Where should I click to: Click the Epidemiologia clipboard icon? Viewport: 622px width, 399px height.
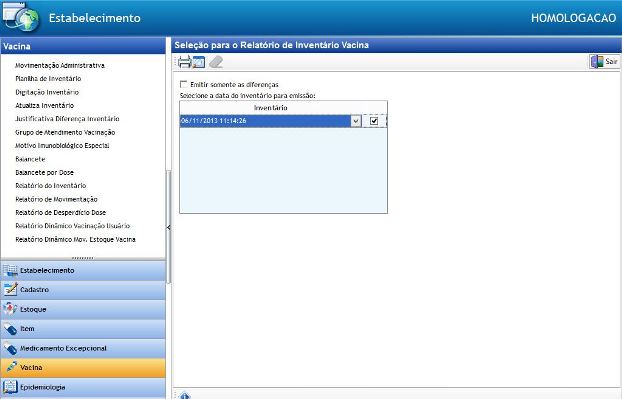pos(10,387)
